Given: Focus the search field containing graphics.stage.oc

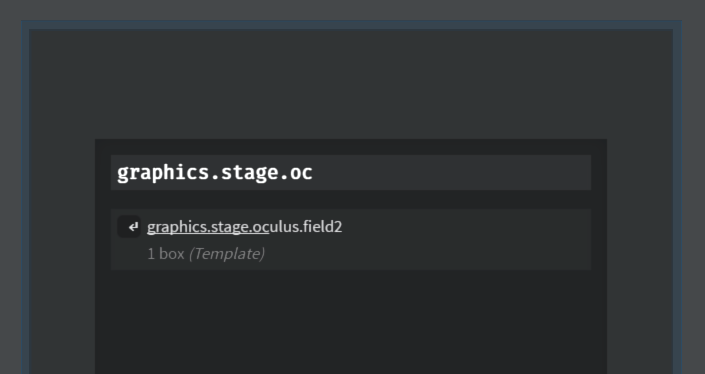Looking at the screenshot, I should 351,173.
